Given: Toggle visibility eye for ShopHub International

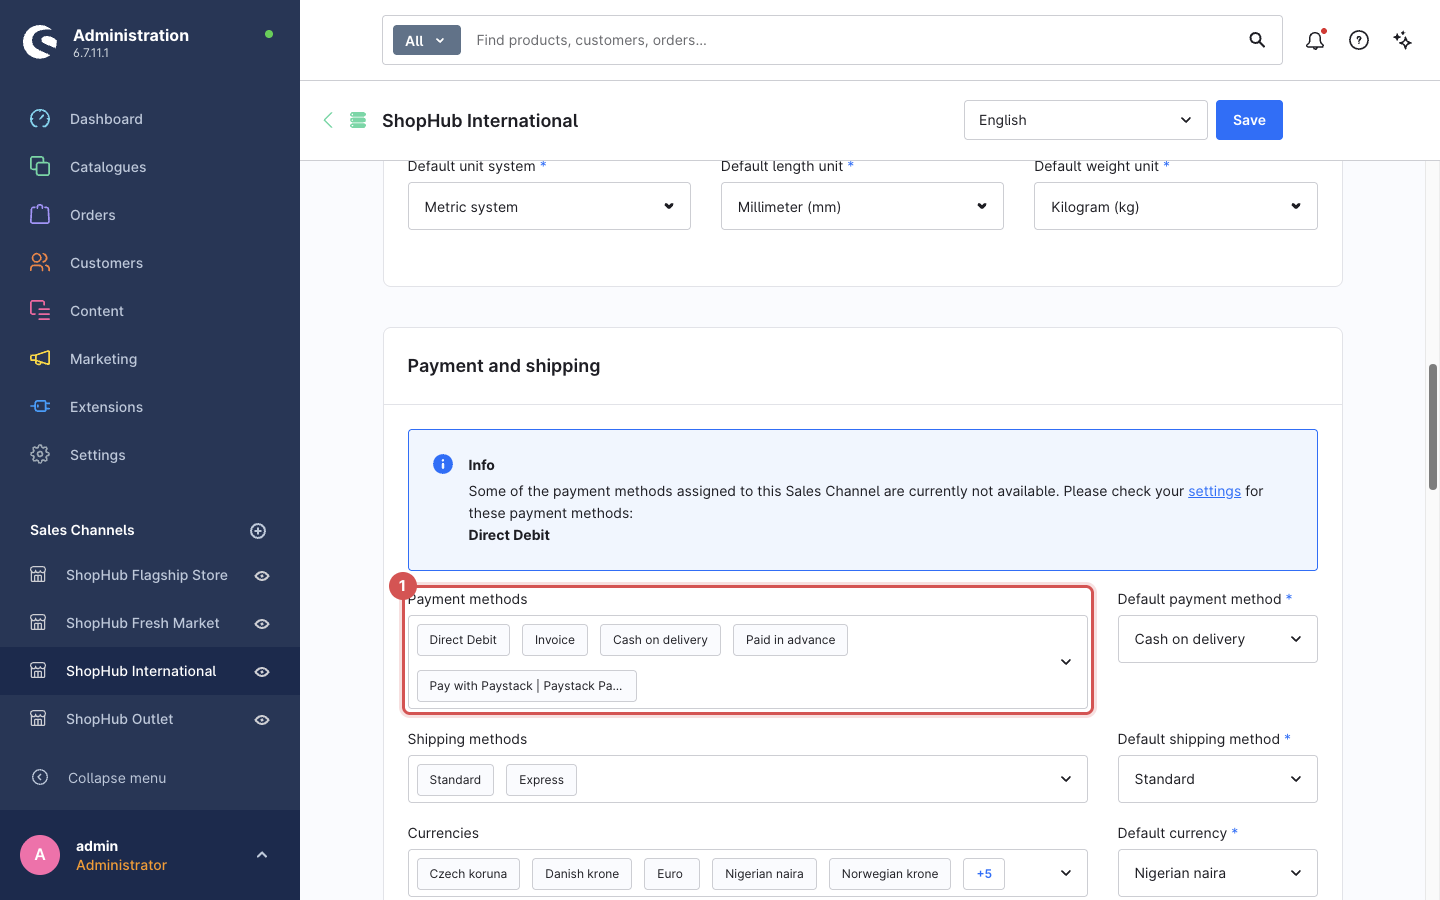Looking at the screenshot, I should click(262, 672).
